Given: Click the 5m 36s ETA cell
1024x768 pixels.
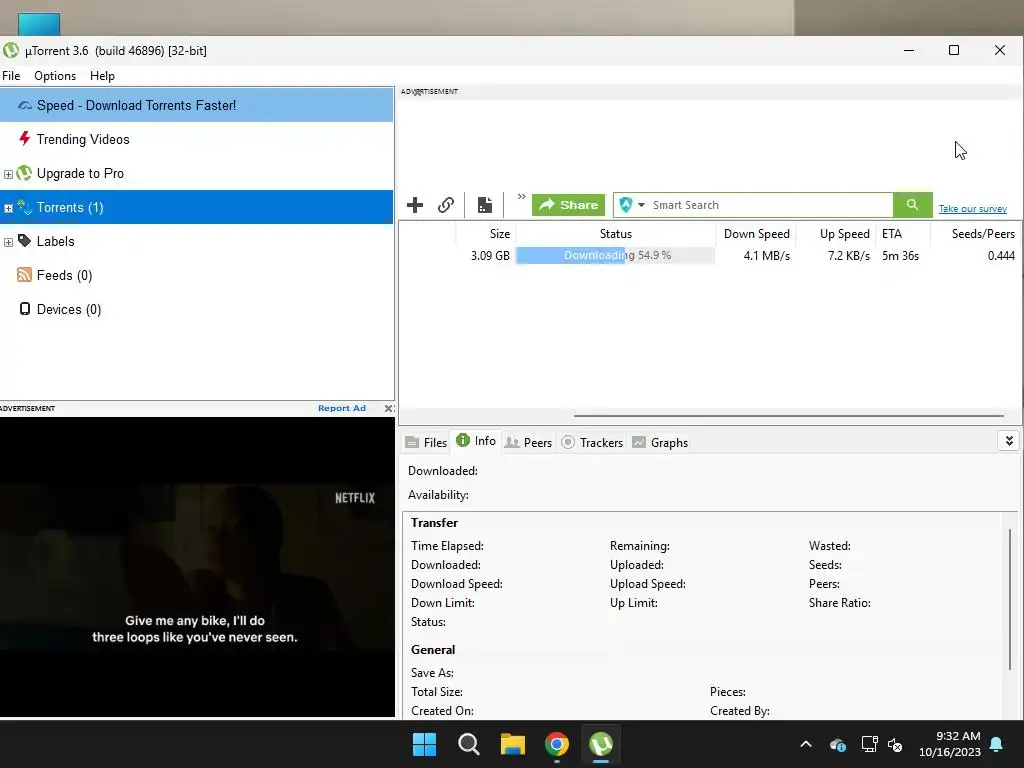Looking at the screenshot, I should coord(900,255).
